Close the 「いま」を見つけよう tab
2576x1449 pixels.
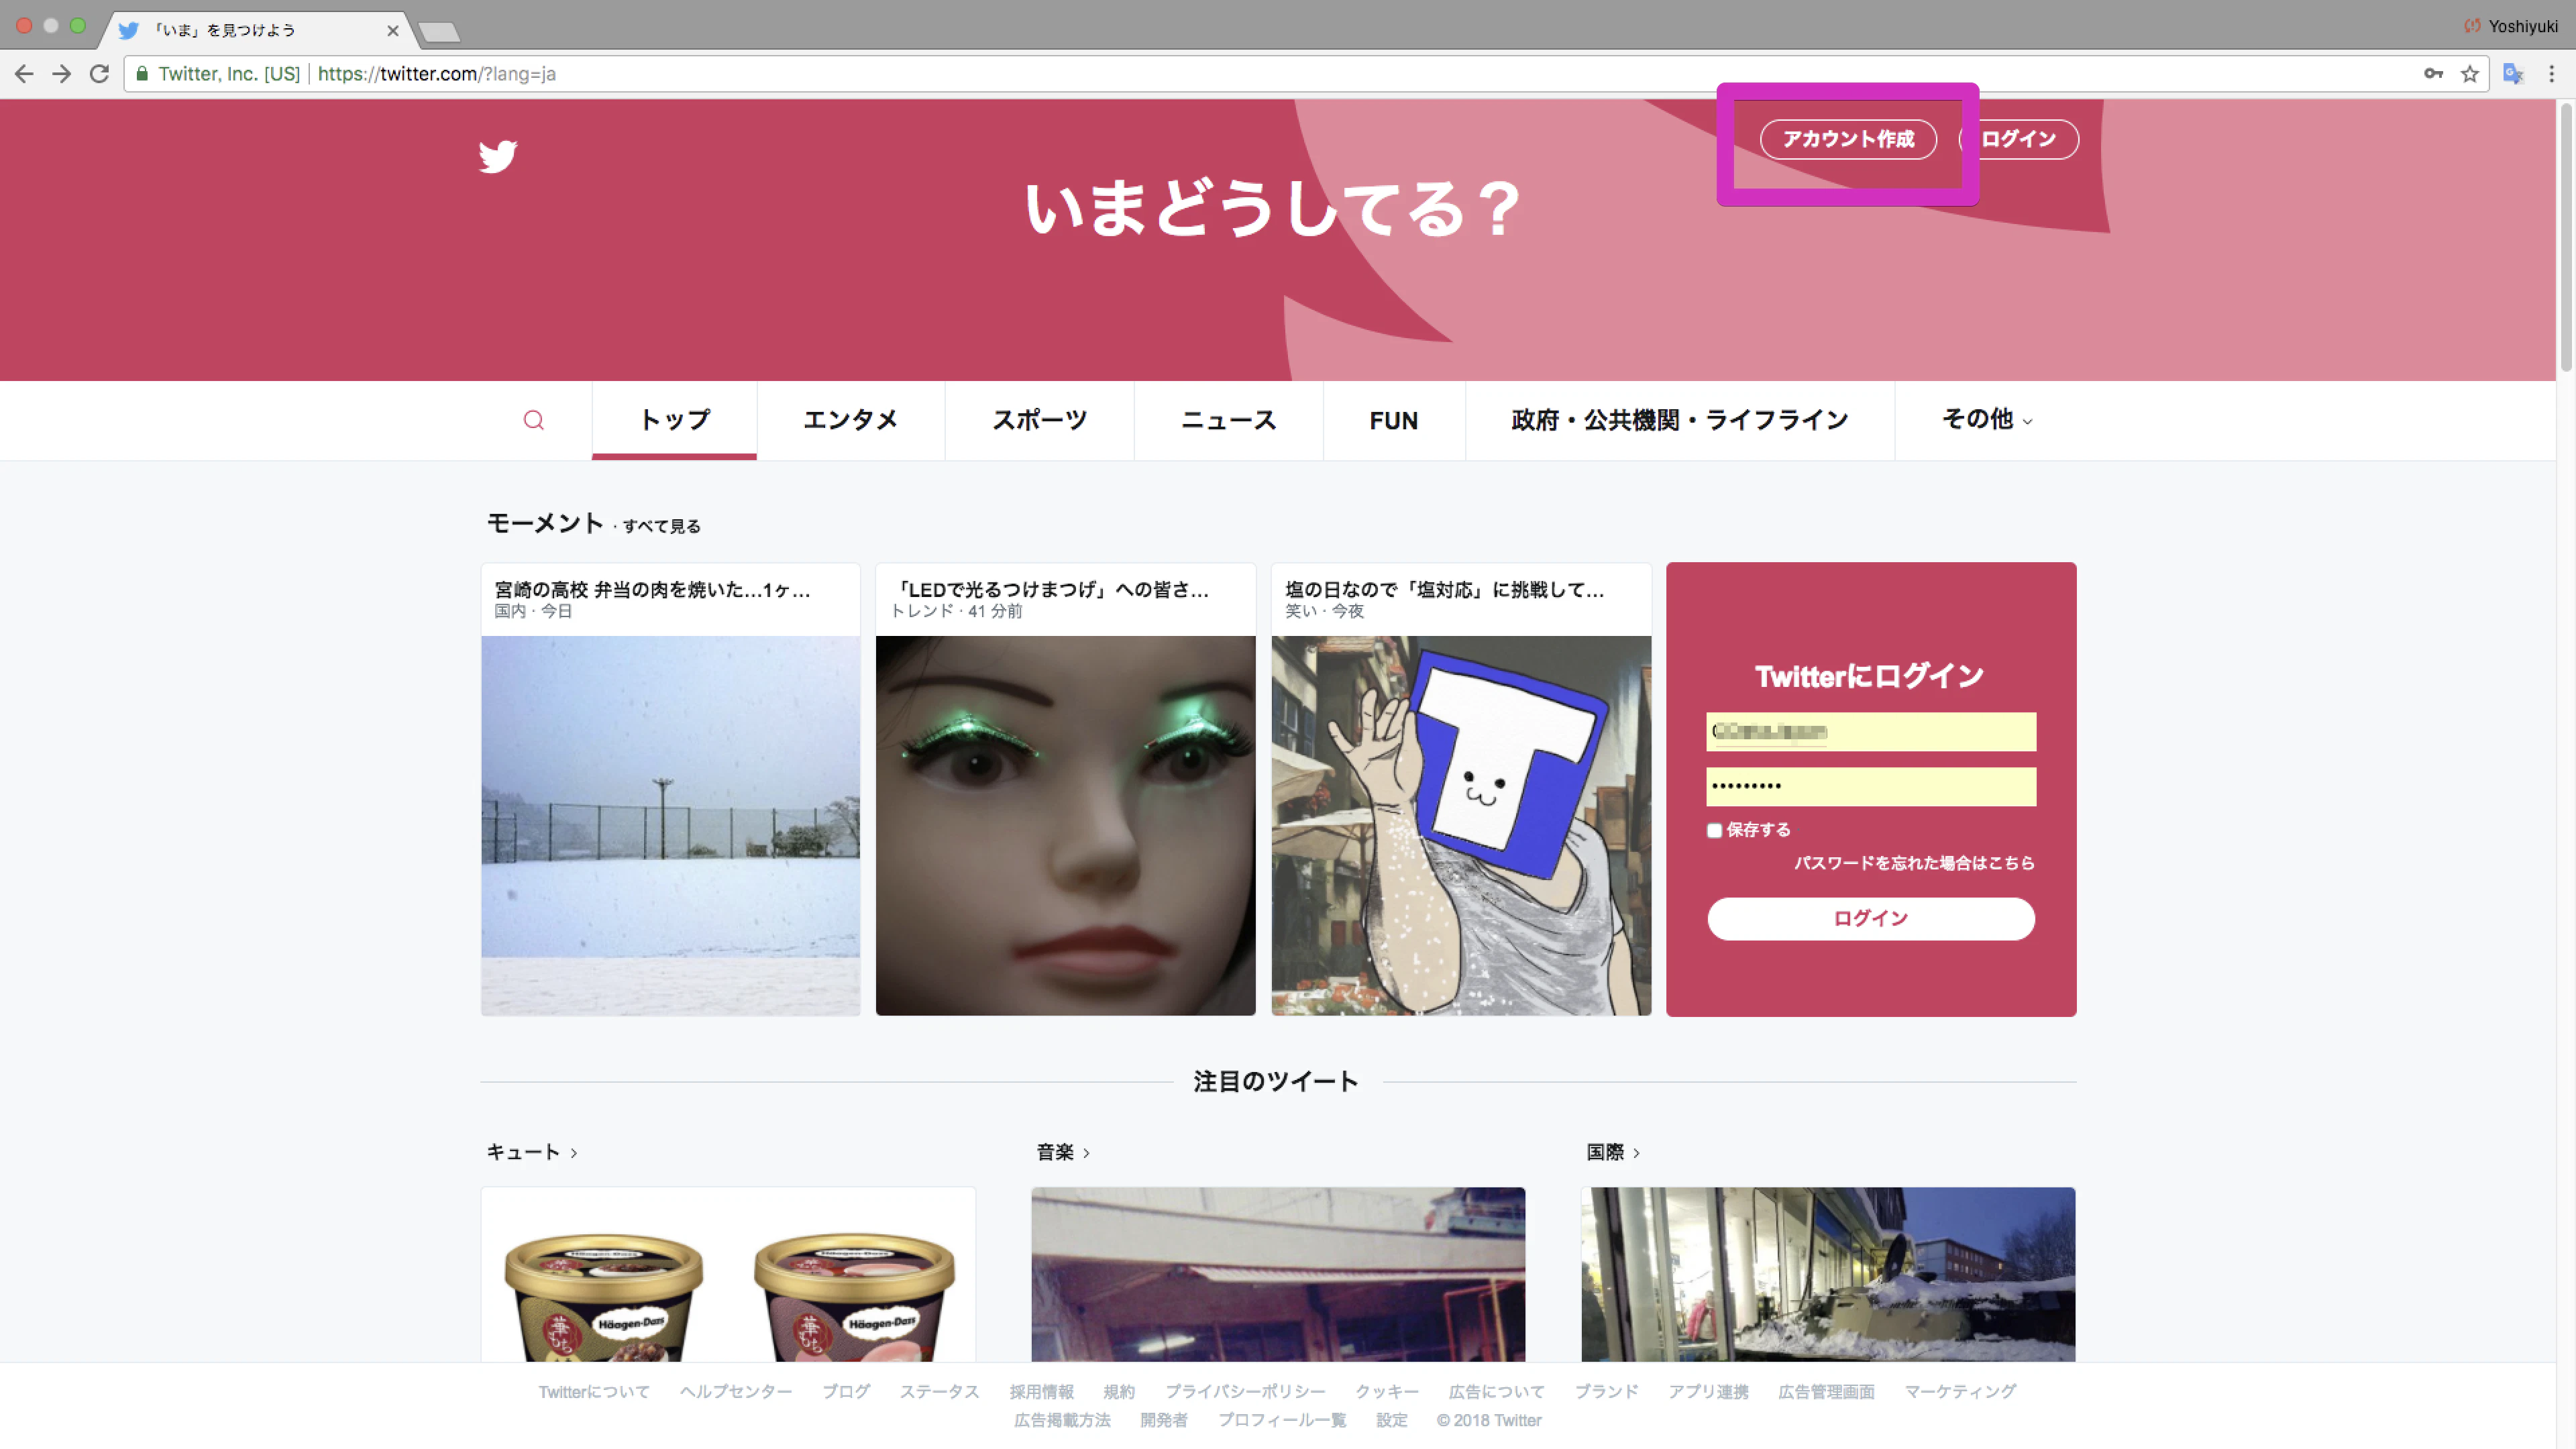tap(393, 31)
